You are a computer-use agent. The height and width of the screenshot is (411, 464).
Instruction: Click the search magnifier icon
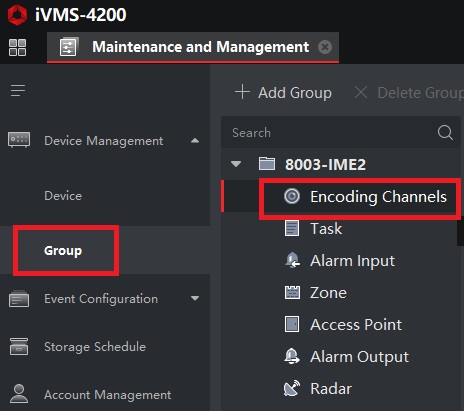pyautogui.click(x=445, y=132)
